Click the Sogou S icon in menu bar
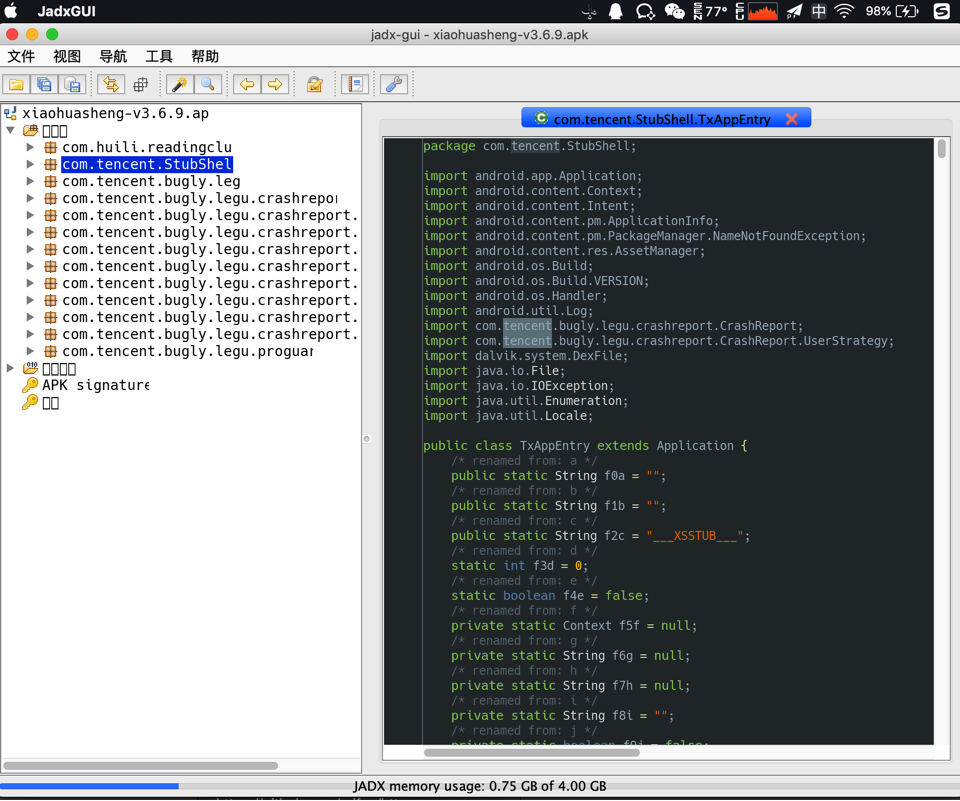Image resolution: width=960 pixels, height=801 pixels. (x=942, y=11)
